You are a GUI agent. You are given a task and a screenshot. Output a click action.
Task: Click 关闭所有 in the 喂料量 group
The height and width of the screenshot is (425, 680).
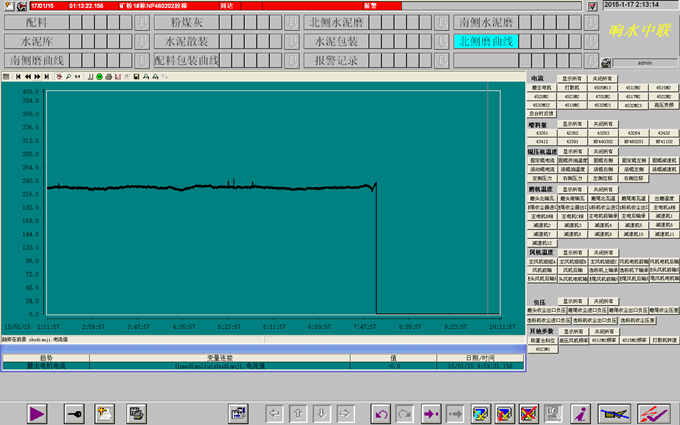(604, 122)
